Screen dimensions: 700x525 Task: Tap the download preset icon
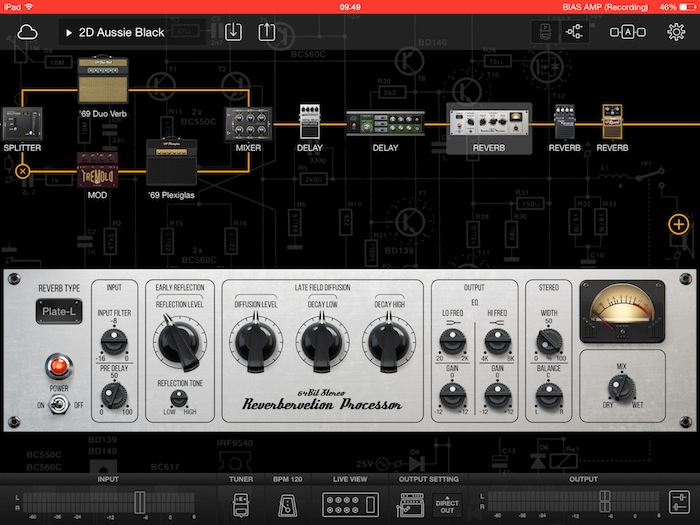pos(232,32)
